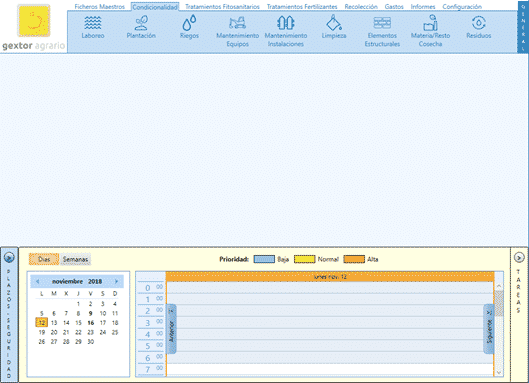Viewport: 529px width, 383px height.
Task: Click the Anterior appointment button
Action: click(x=171, y=329)
